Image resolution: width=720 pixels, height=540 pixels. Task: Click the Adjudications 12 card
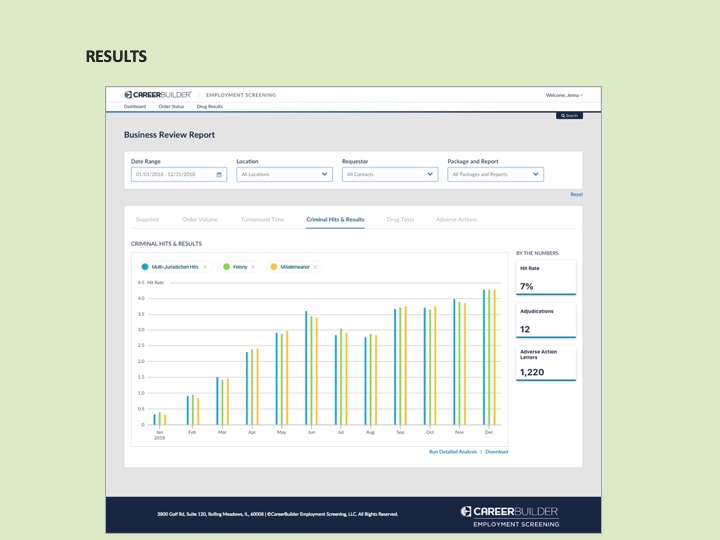(x=546, y=321)
